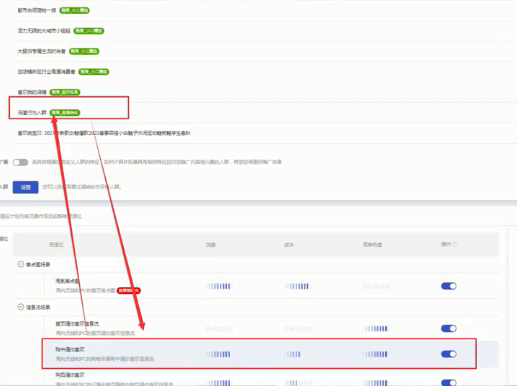Click the info icon beside 操作 header
The height and width of the screenshot is (386, 517).
click(x=455, y=244)
